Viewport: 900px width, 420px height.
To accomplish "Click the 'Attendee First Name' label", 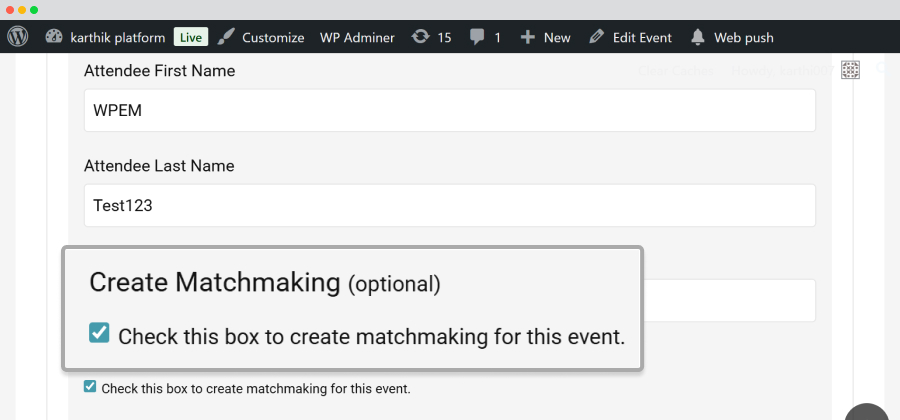I will click(x=160, y=71).
